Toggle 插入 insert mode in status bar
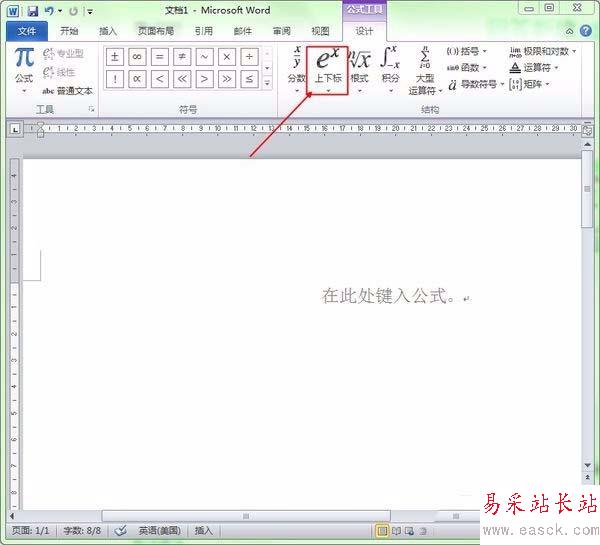 (x=203, y=530)
